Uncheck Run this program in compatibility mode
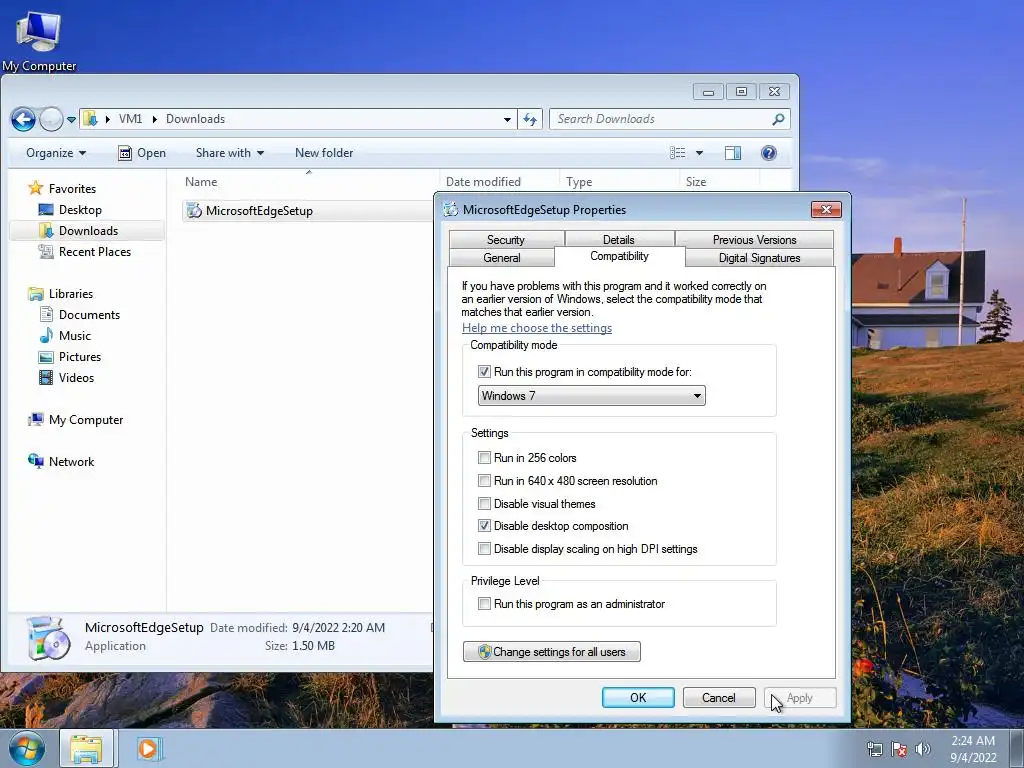Screen dimensions: 1024x768 (484, 372)
